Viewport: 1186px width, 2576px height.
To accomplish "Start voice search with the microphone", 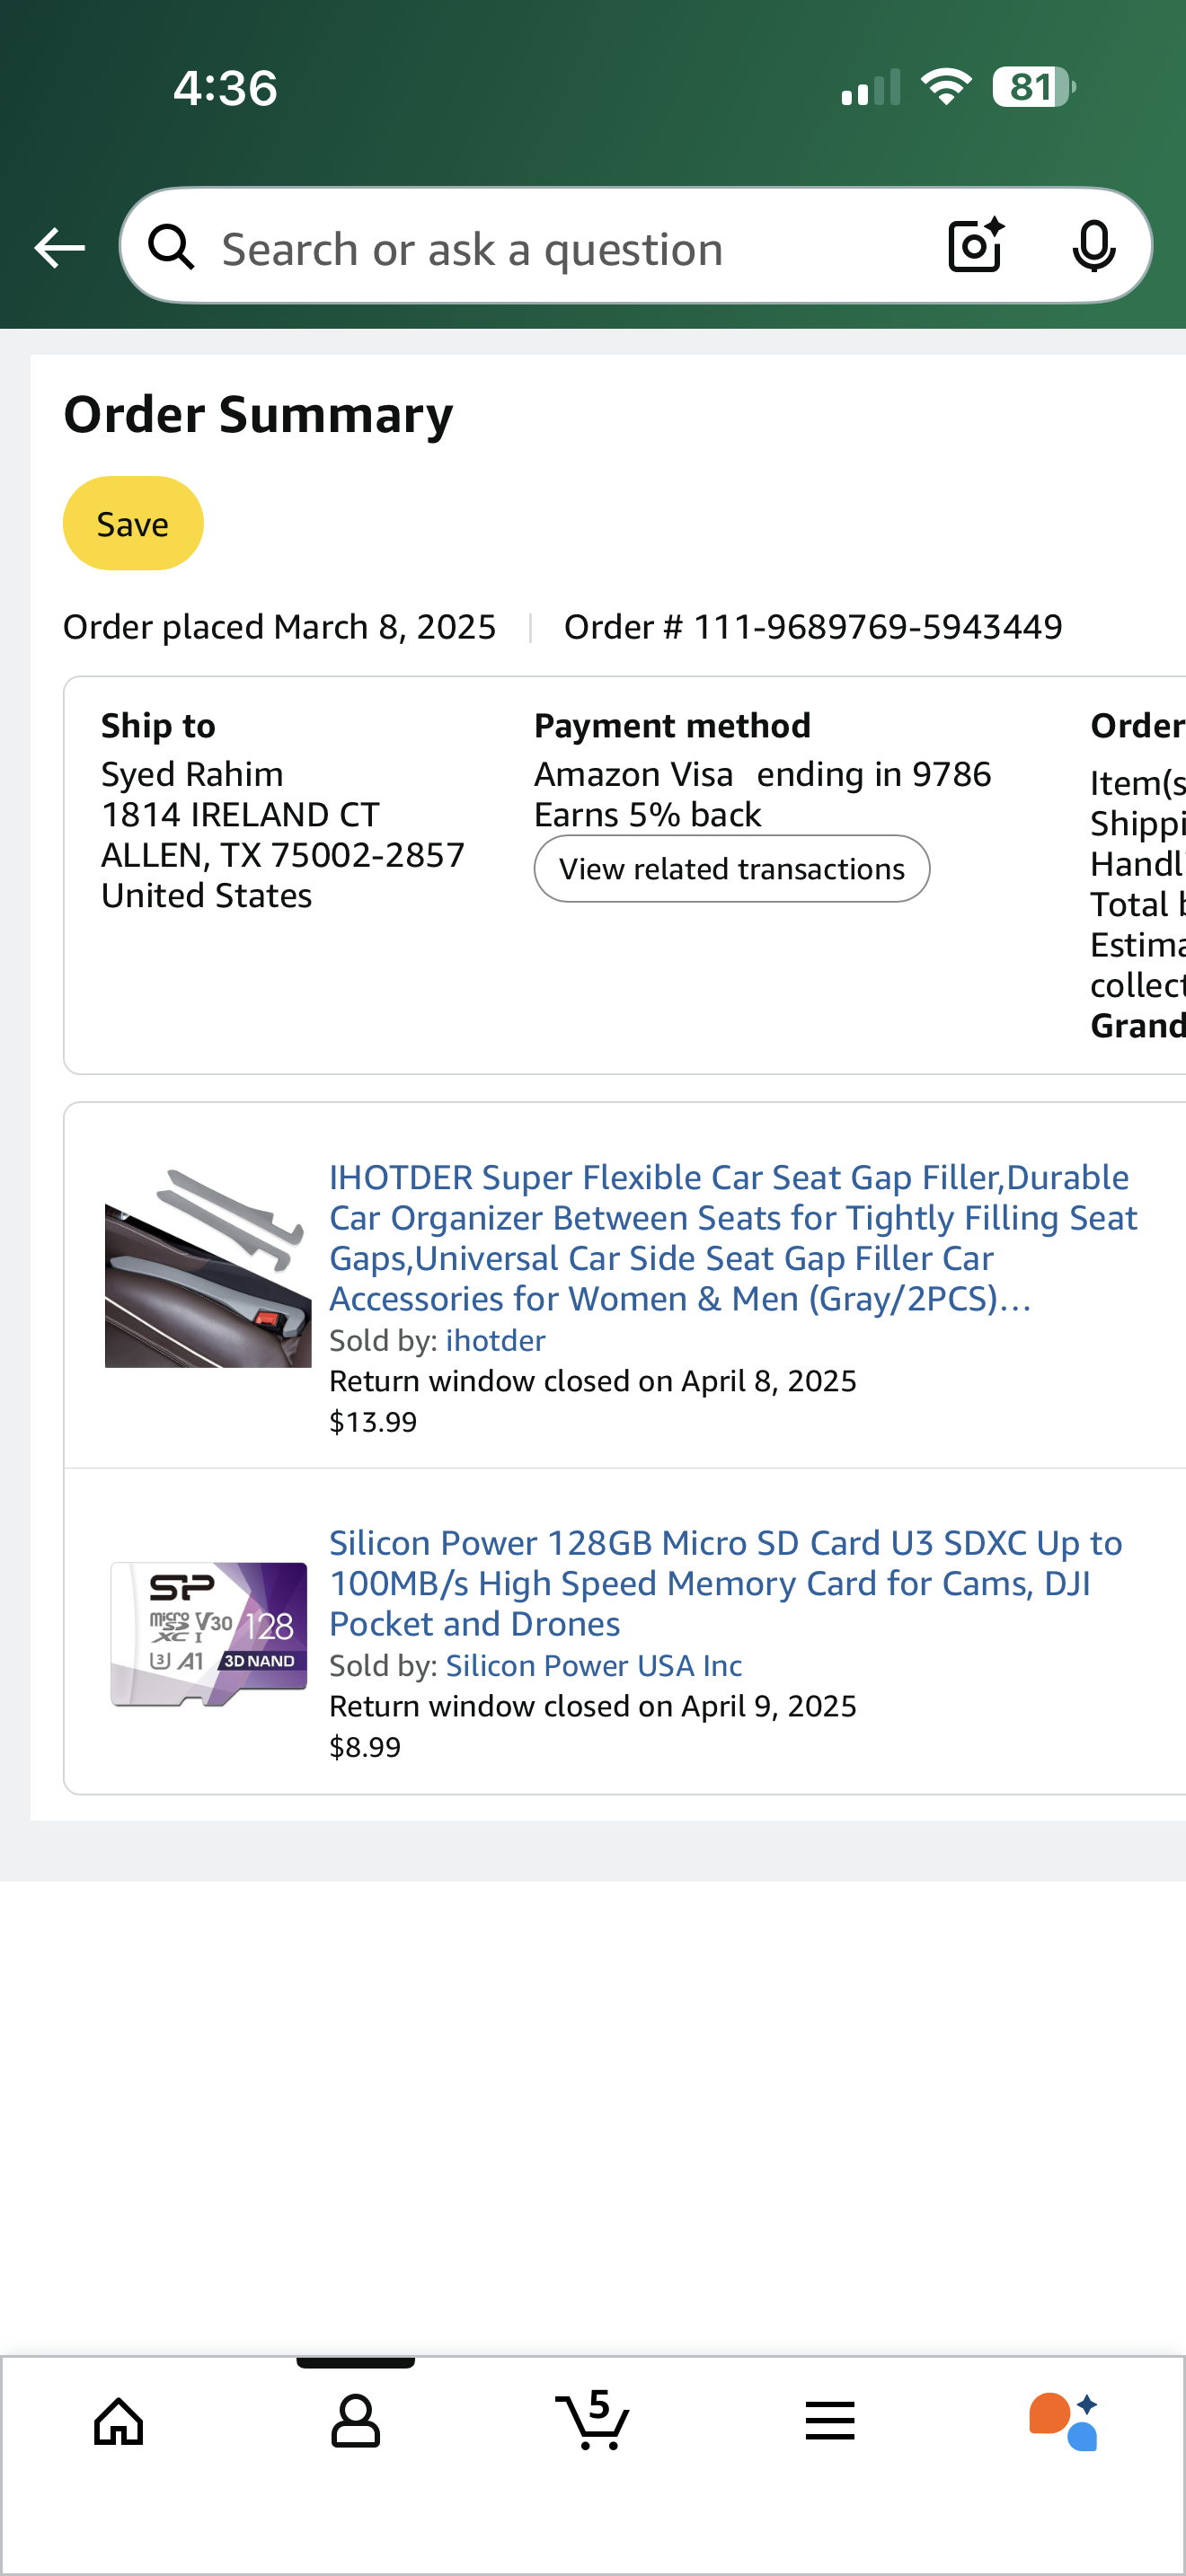I will click(1093, 246).
